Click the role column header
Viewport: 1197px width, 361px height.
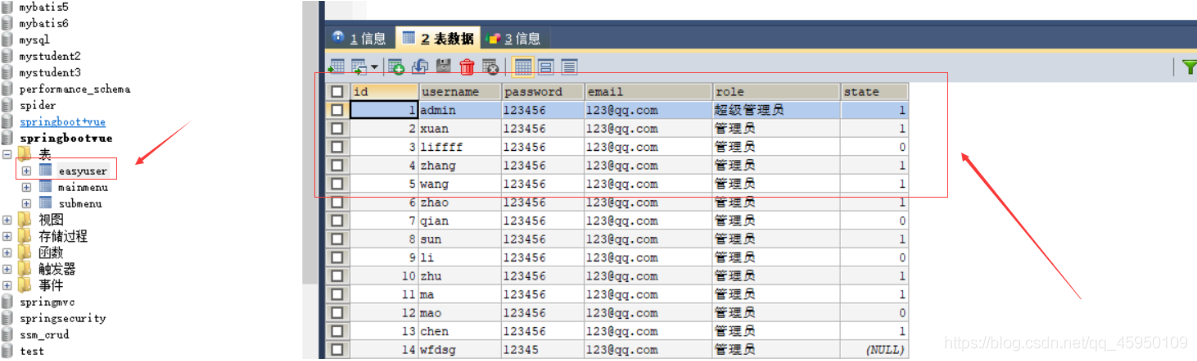[x=776, y=92]
